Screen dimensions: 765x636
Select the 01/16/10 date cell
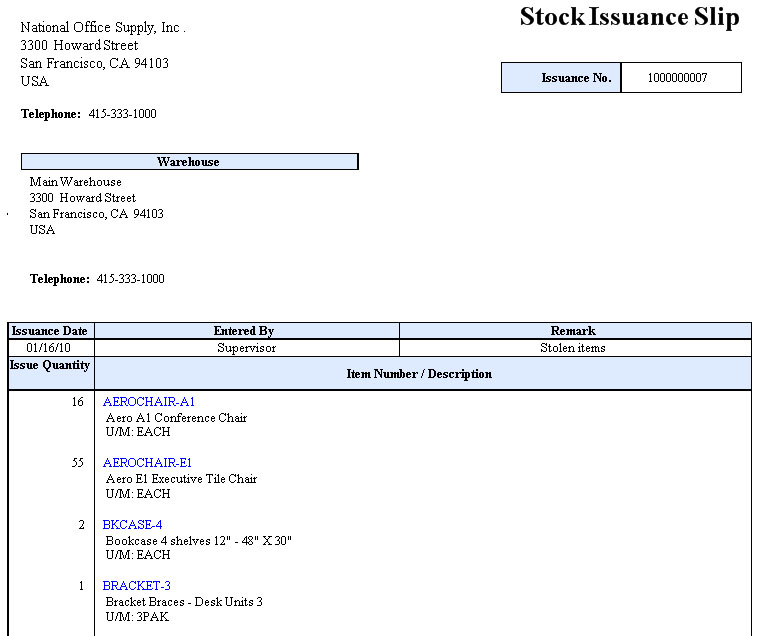pos(50,348)
